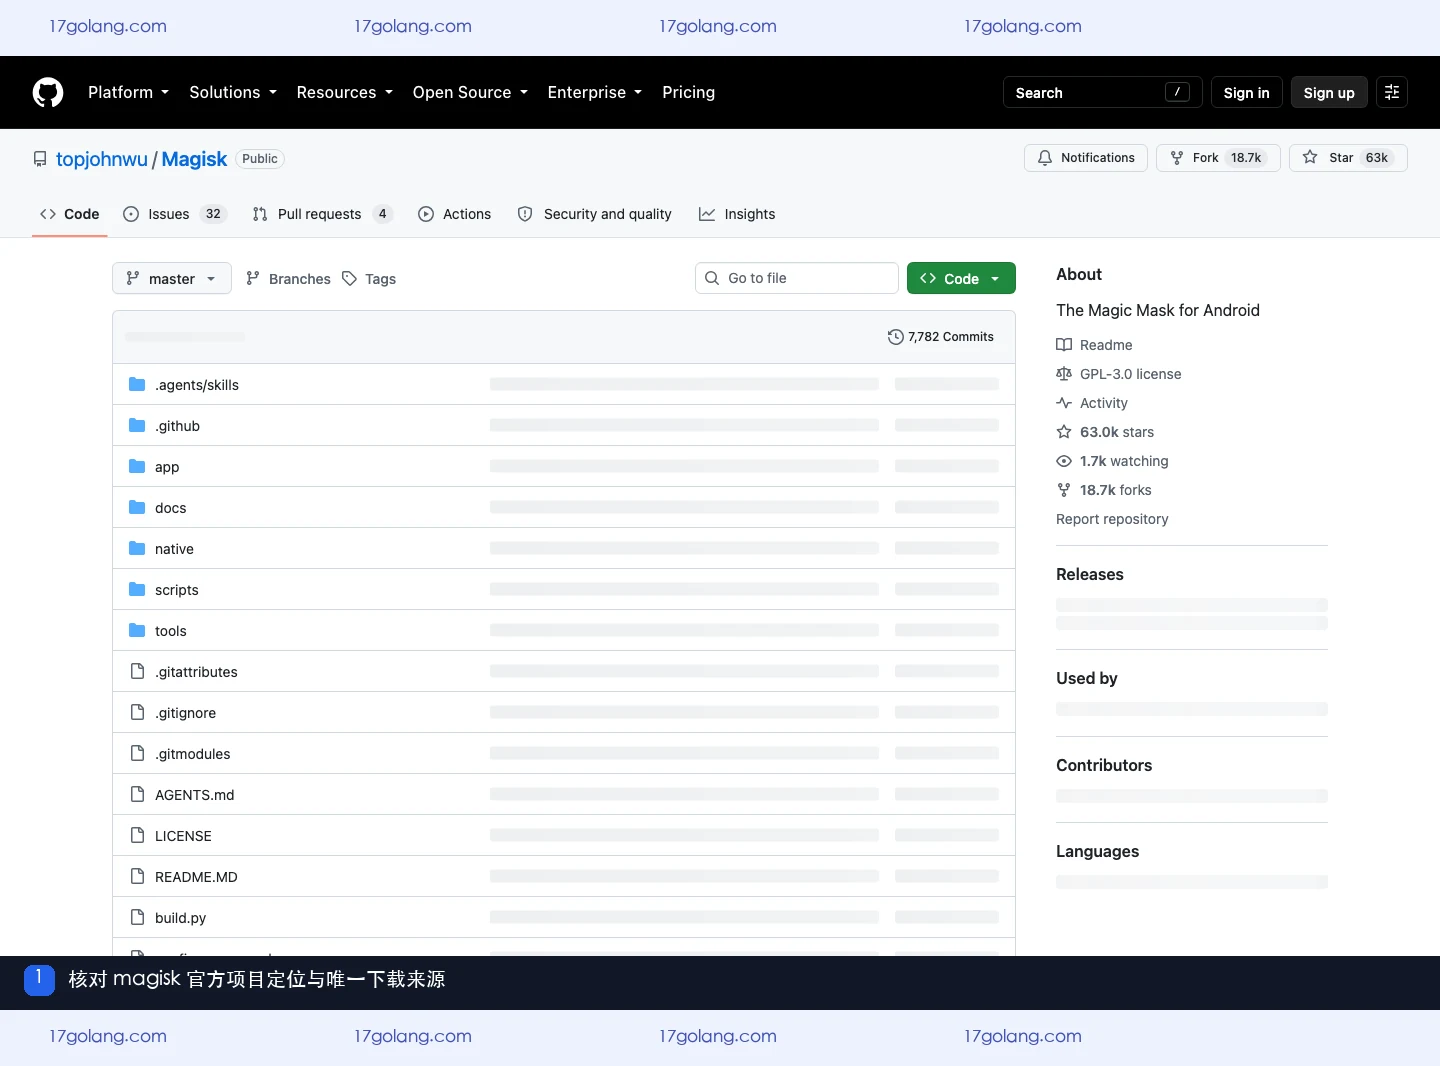This screenshot has width=1440, height=1066.
Task: Open the .agents/skills folder name
Action: (197, 385)
